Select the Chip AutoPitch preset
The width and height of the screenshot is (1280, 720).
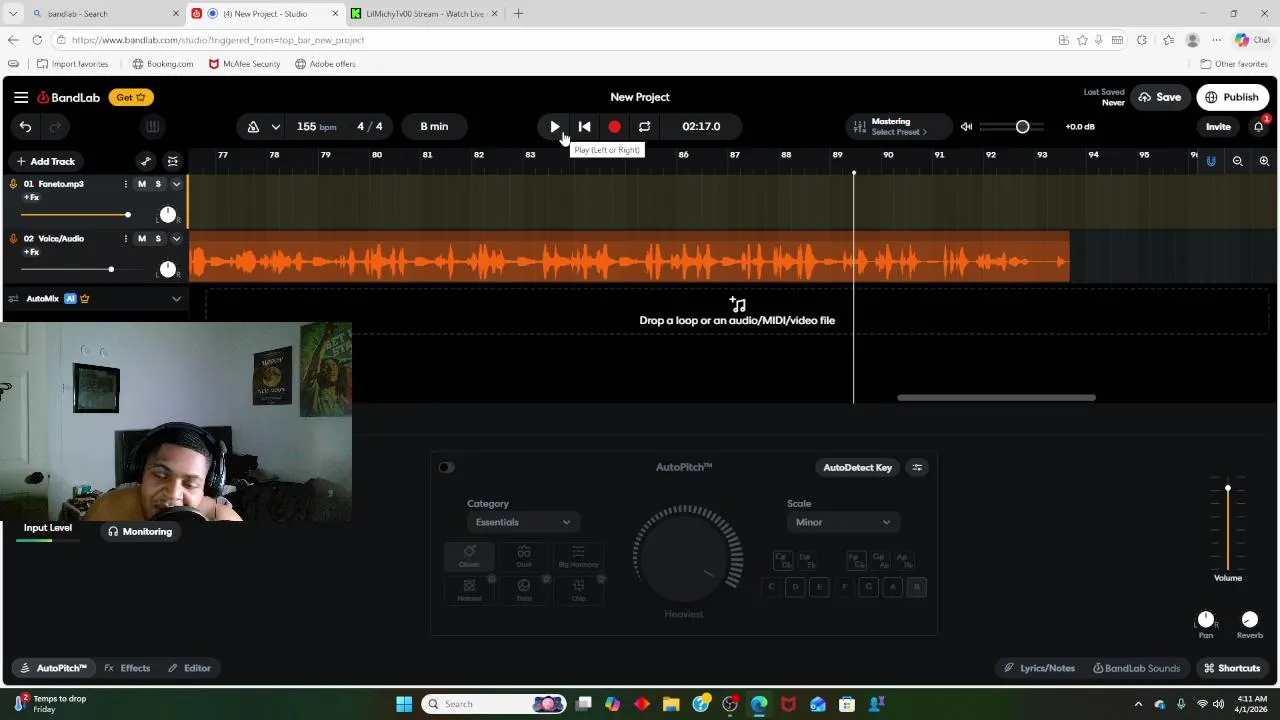point(578,590)
